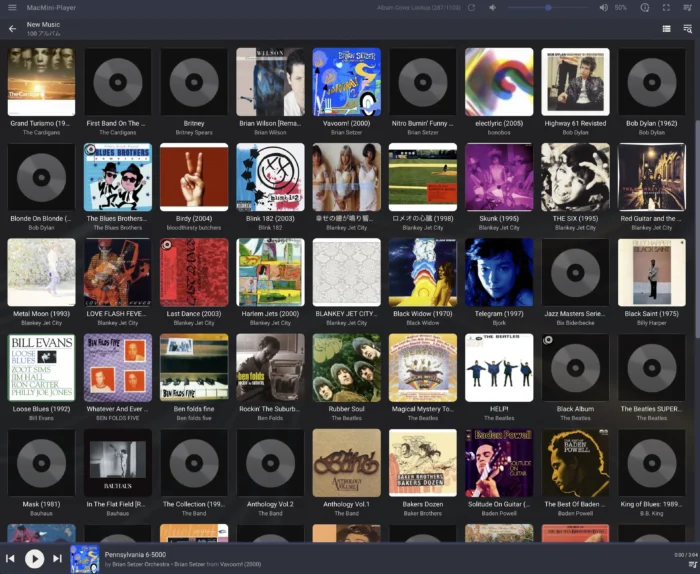Click the Loose Blues (1992) album title

pyautogui.click(x=41, y=409)
